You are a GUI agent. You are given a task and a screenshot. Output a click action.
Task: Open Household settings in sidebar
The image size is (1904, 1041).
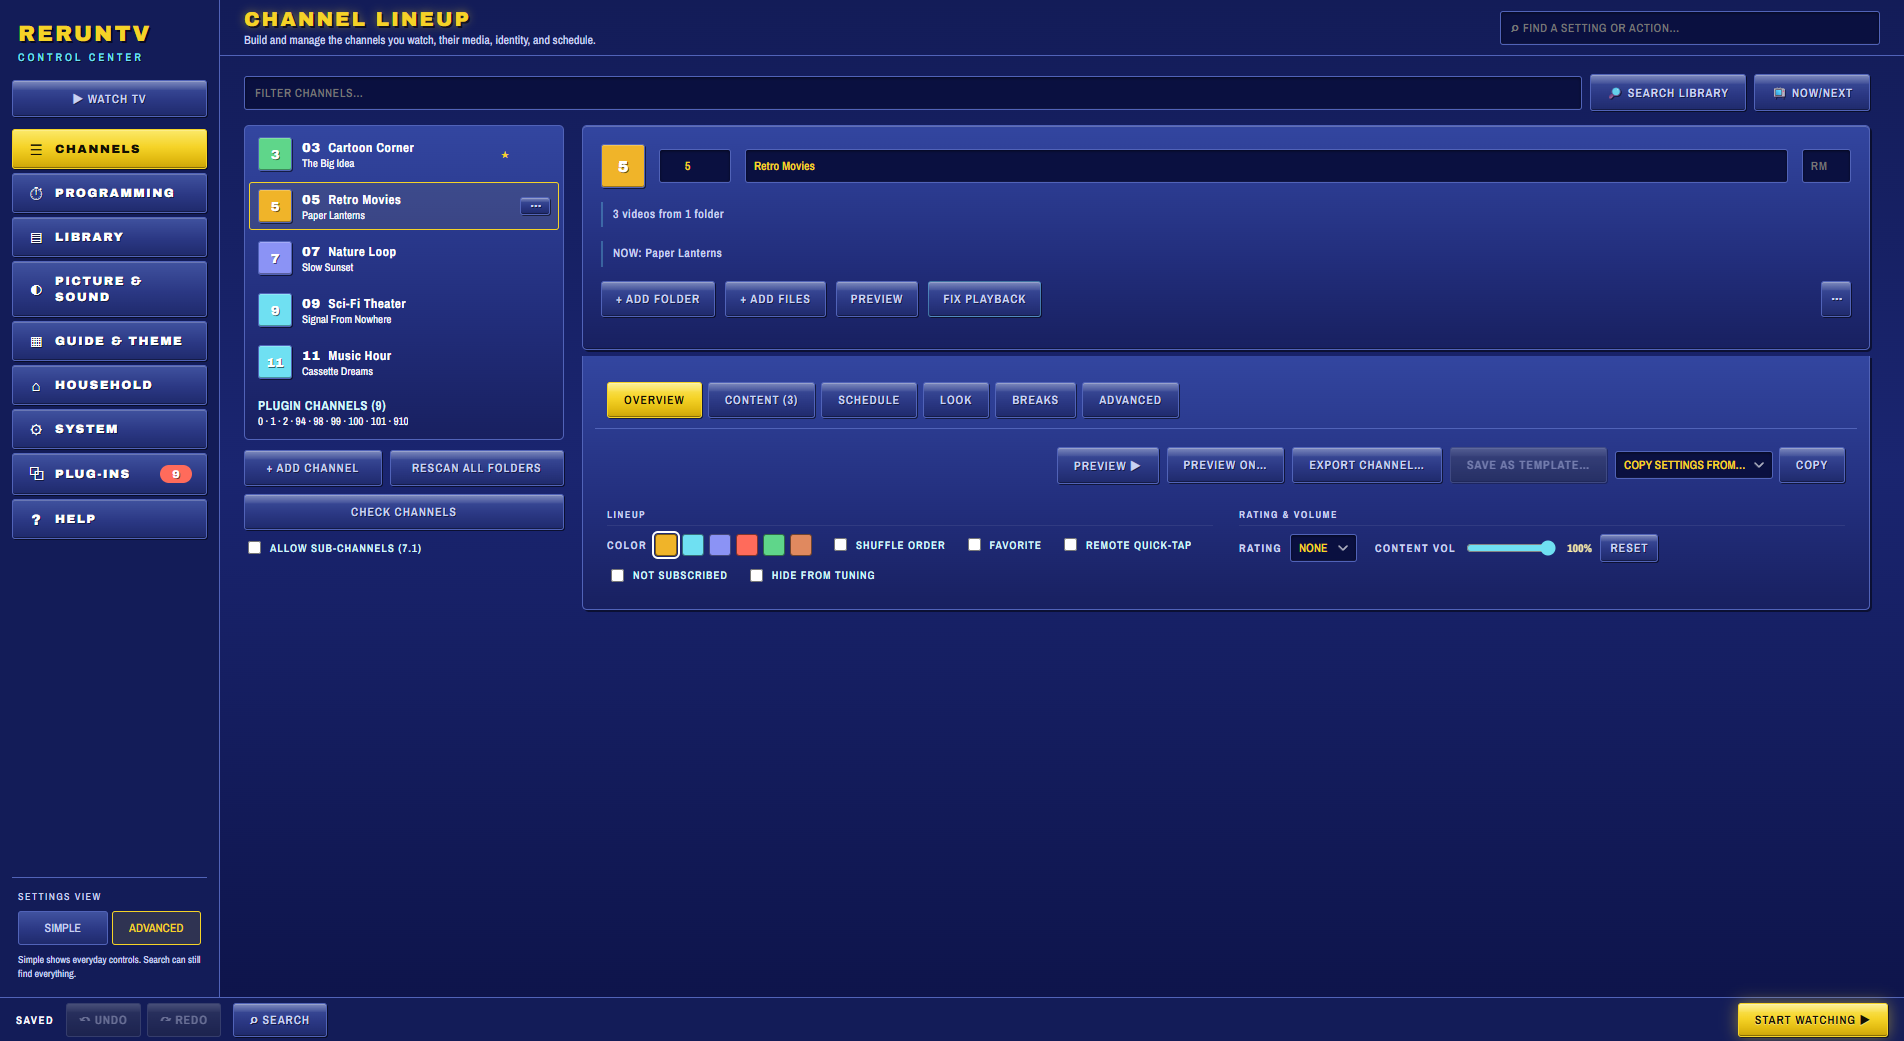[109, 385]
